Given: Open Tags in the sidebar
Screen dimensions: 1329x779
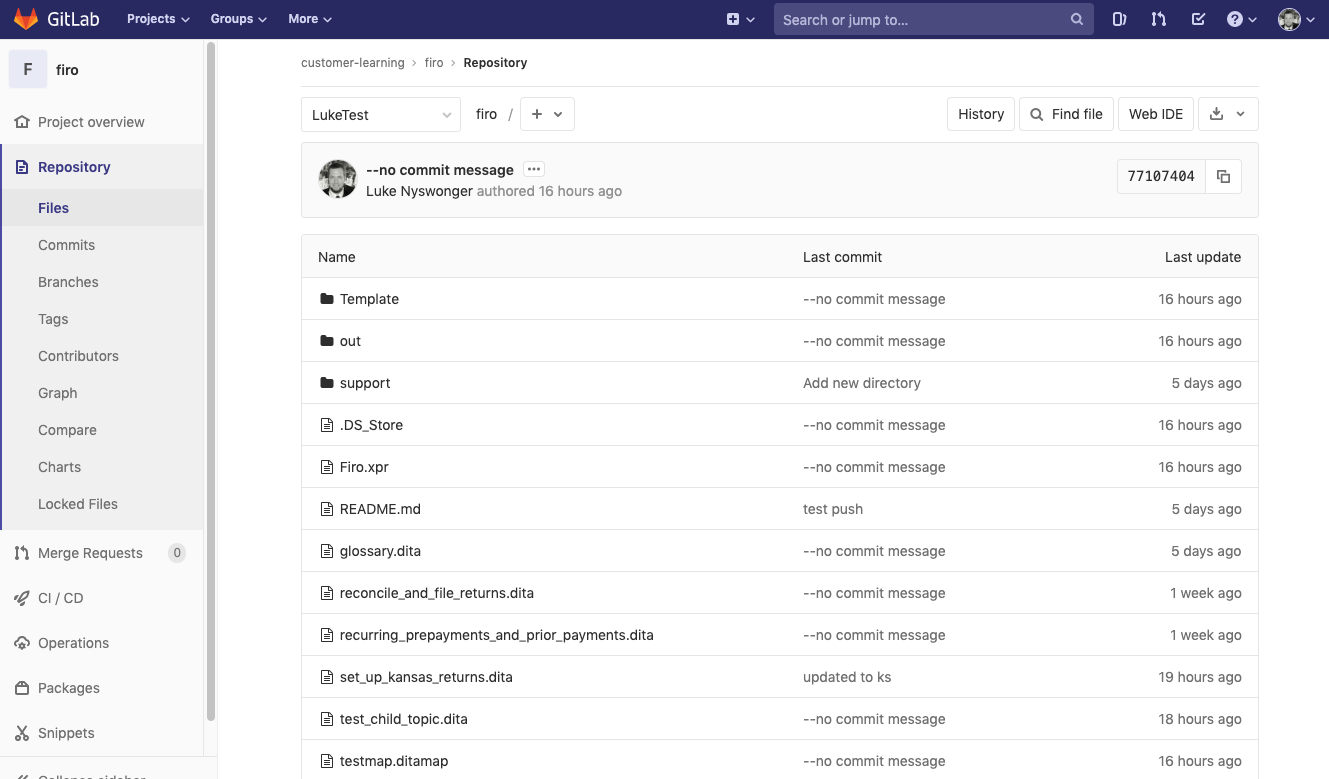Looking at the screenshot, I should pyautogui.click(x=53, y=319).
